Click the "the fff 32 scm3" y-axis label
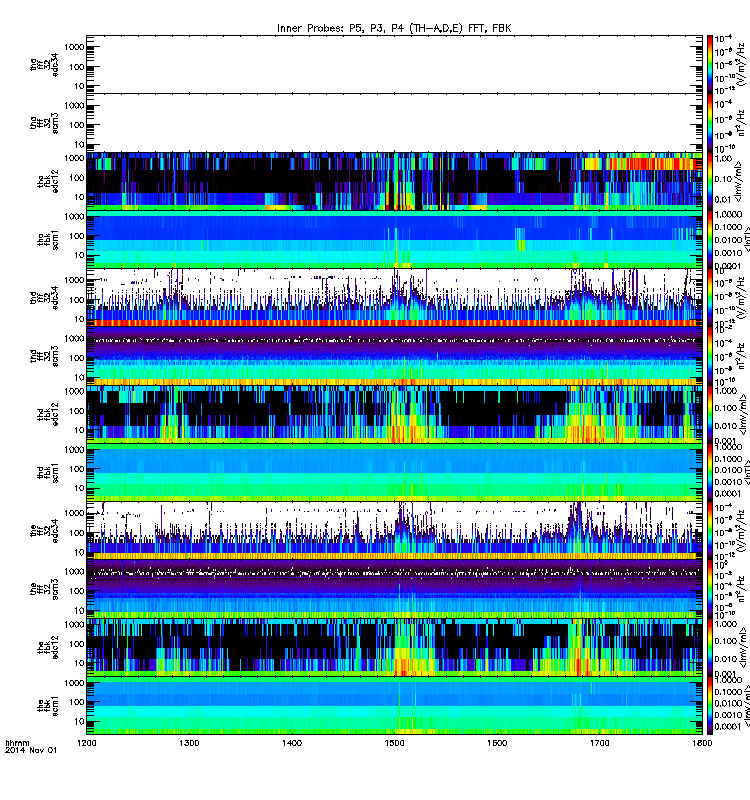The width and height of the screenshot is (750, 800). [44, 588]
